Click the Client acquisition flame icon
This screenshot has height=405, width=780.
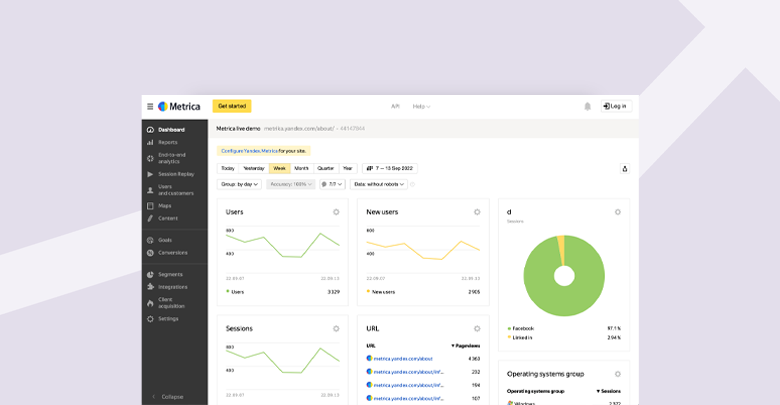click(x=150, y=303)
